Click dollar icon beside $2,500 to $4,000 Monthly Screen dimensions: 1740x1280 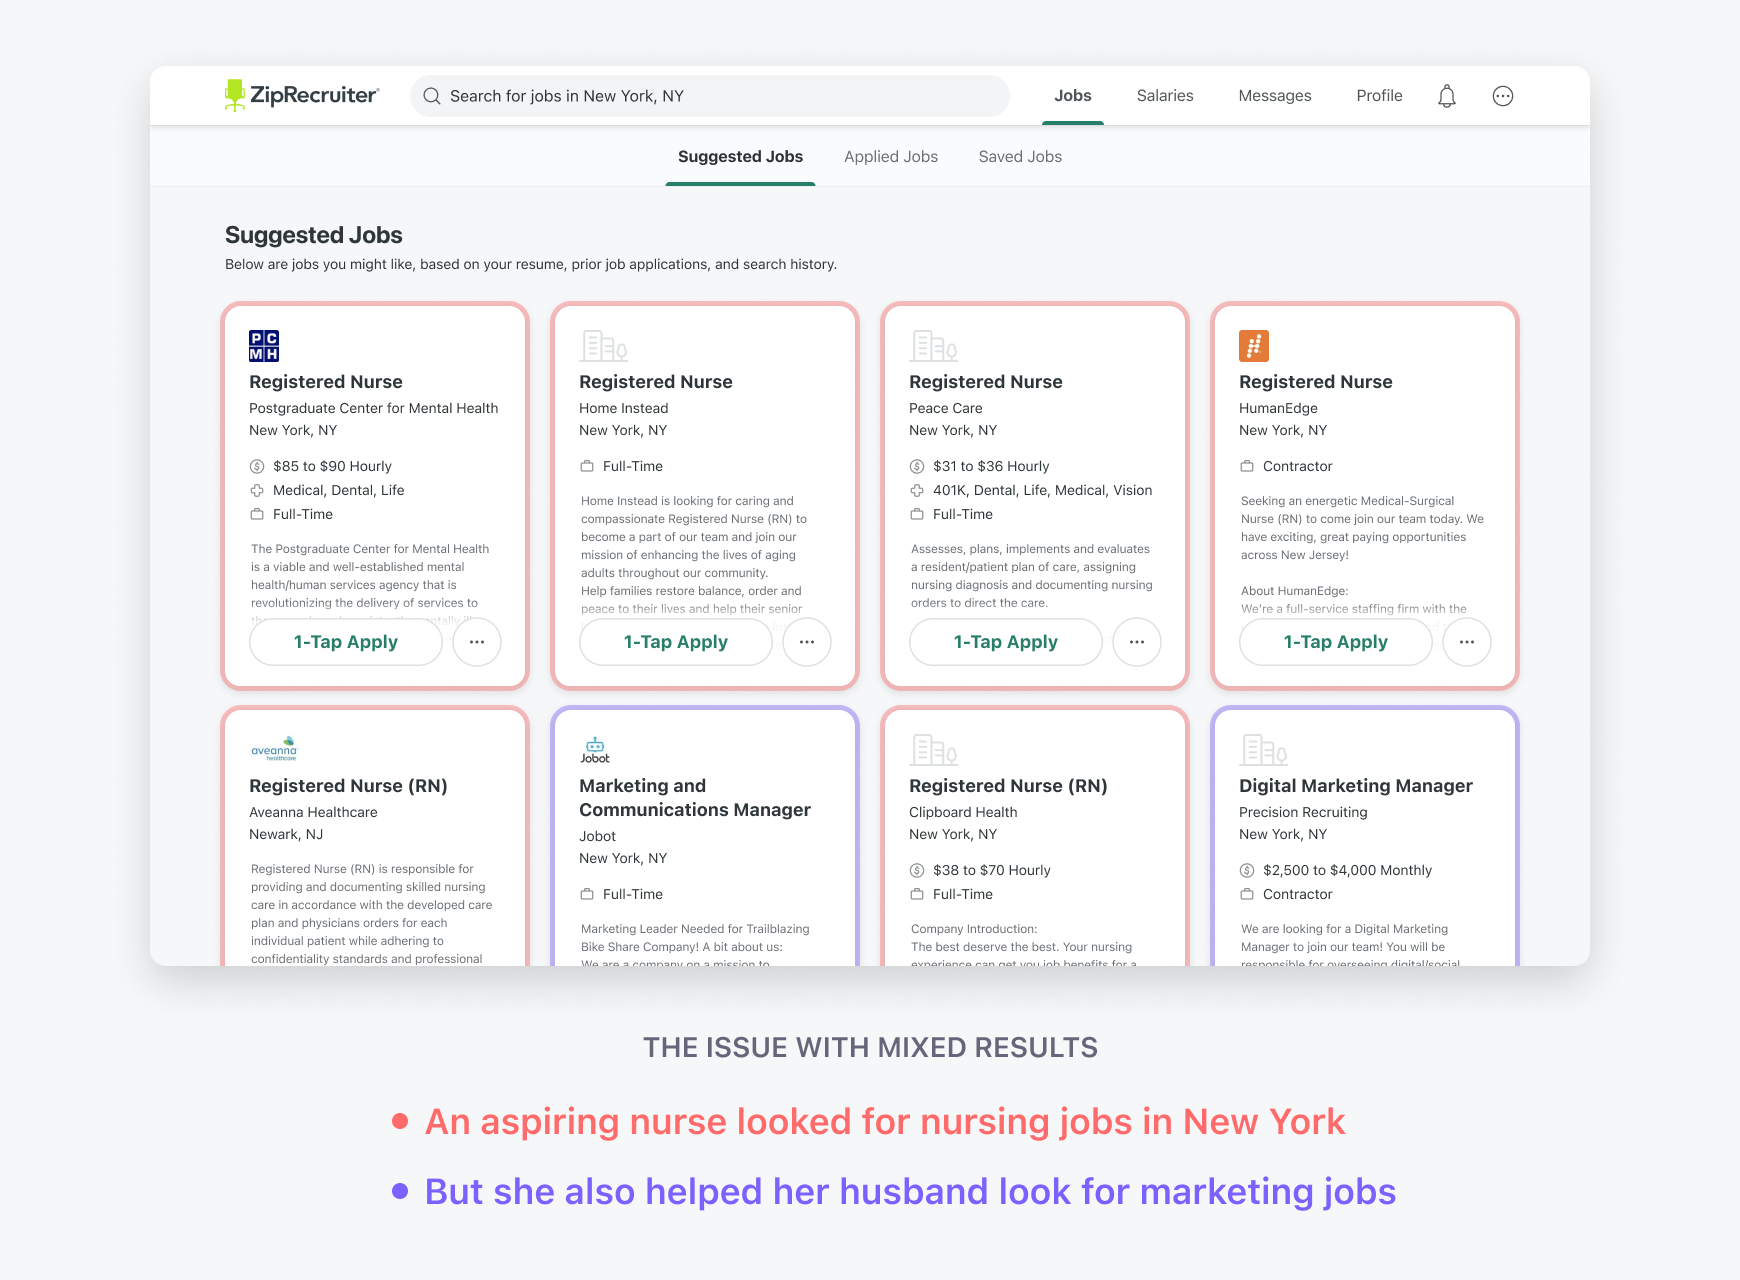coord(1247,870)
